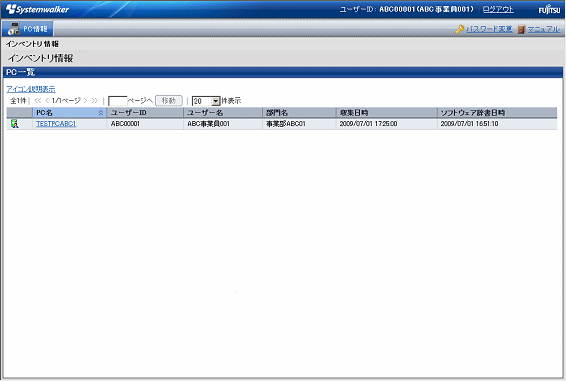The height and width of the screenshot is (381, 566).
Task: Open the マニュアル link
Action: [x=544, y=29]
